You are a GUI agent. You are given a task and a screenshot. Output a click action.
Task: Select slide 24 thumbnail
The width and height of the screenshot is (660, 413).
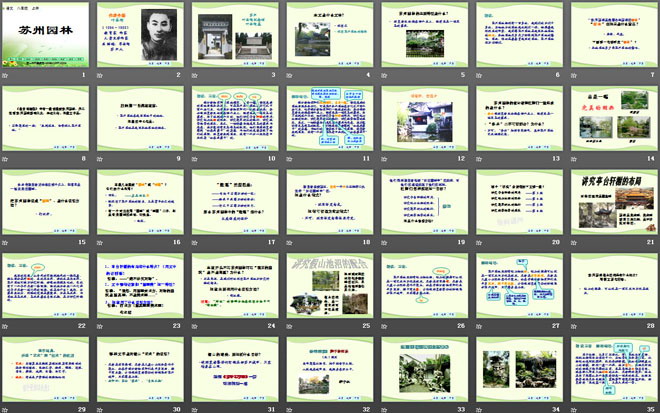(235, 285)
